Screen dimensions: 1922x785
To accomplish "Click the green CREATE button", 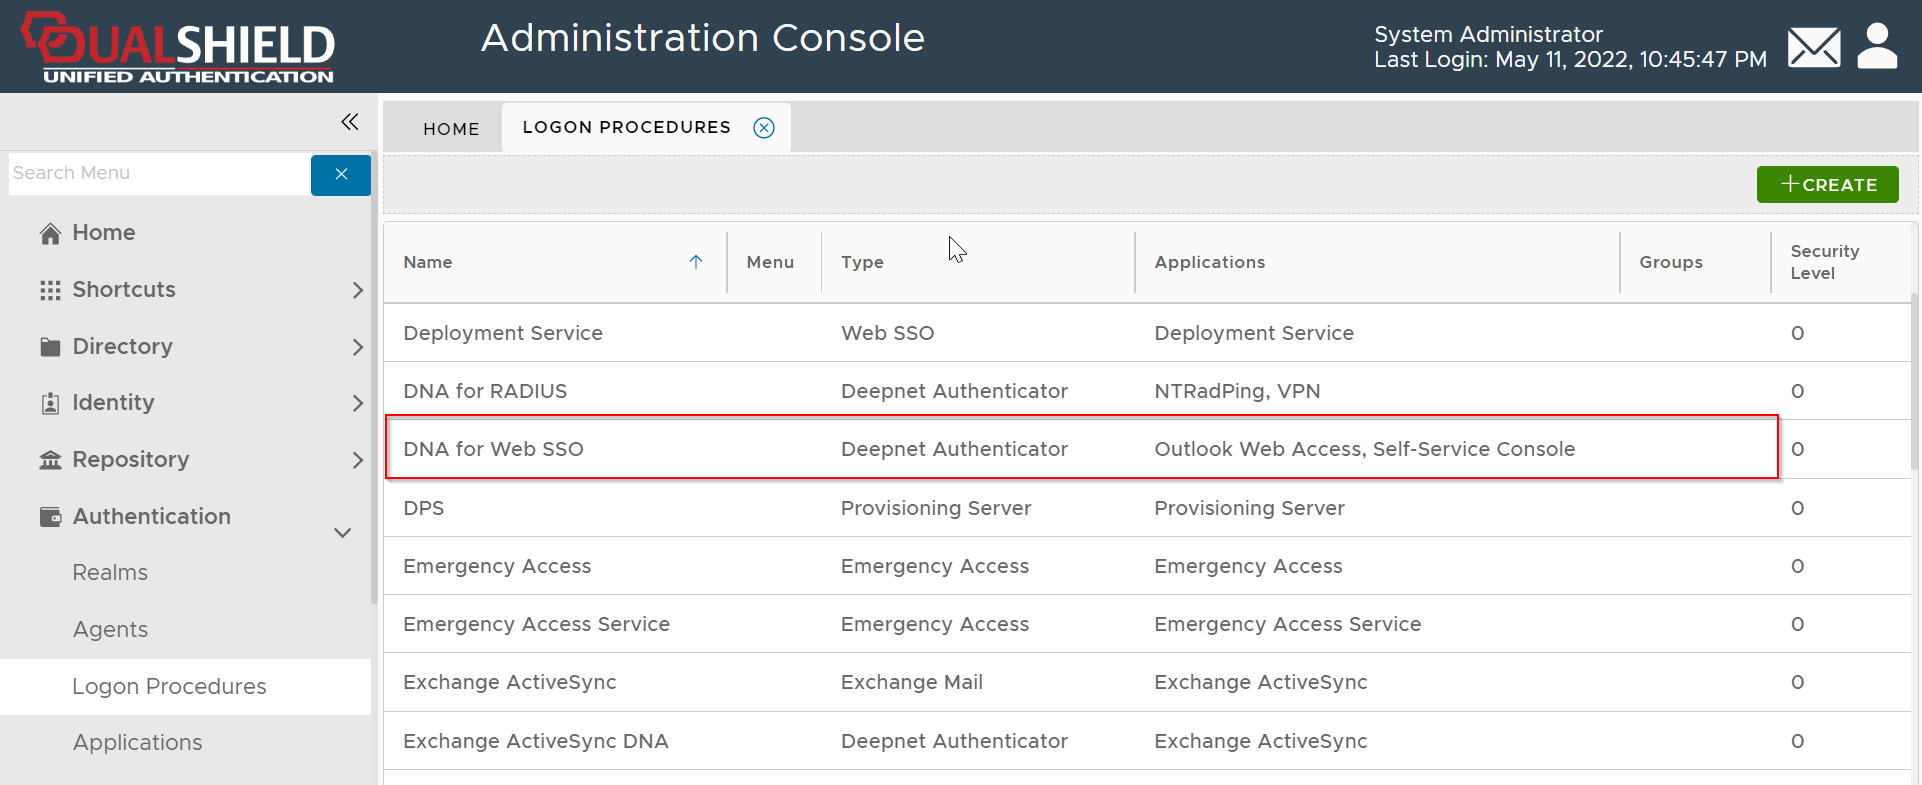I will pyautogui.click(x=1827, y=185).
